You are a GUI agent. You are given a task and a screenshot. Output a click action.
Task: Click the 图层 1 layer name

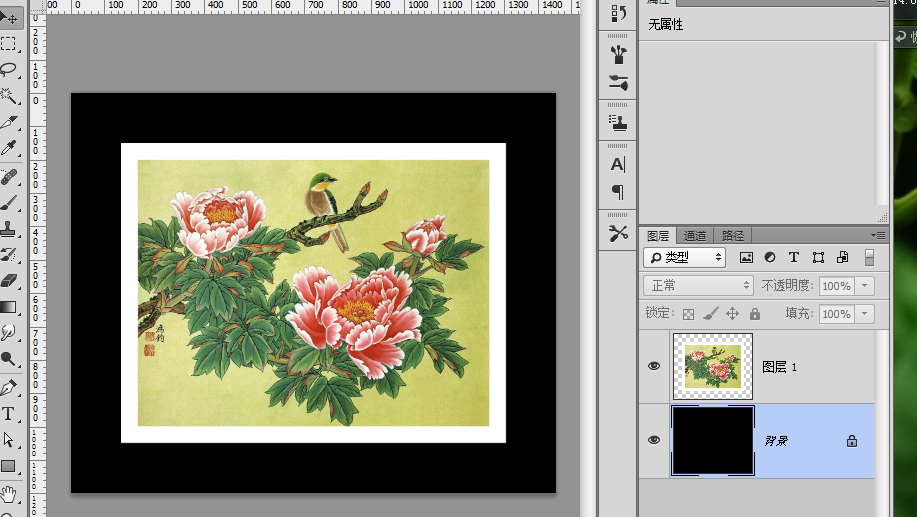coord(780,367)
